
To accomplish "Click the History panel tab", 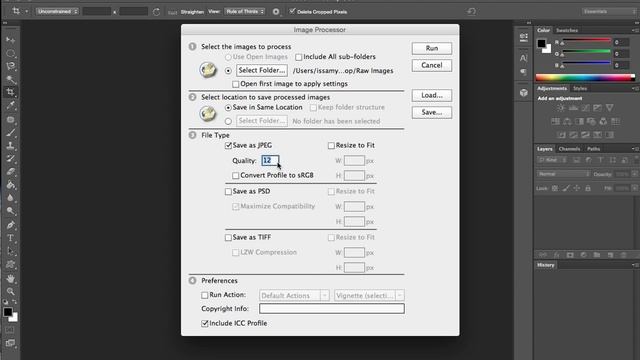I will pos(546,265).
